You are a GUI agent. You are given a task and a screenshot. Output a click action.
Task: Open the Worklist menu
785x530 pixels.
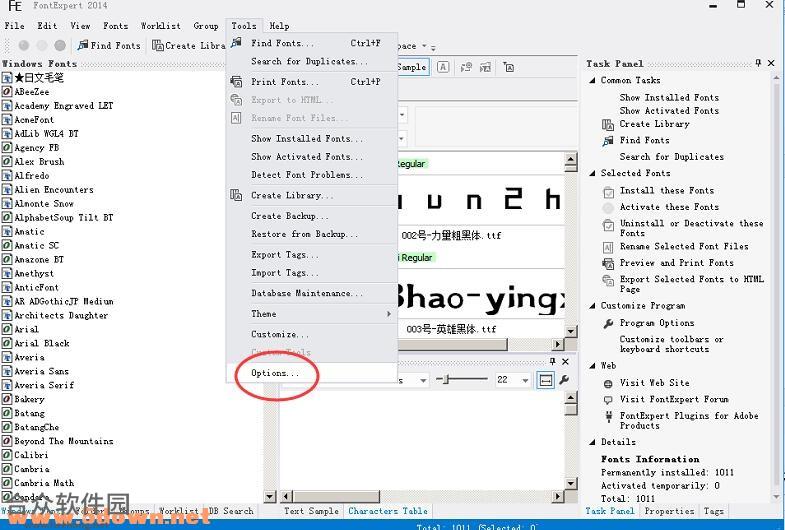coord(160,26)
